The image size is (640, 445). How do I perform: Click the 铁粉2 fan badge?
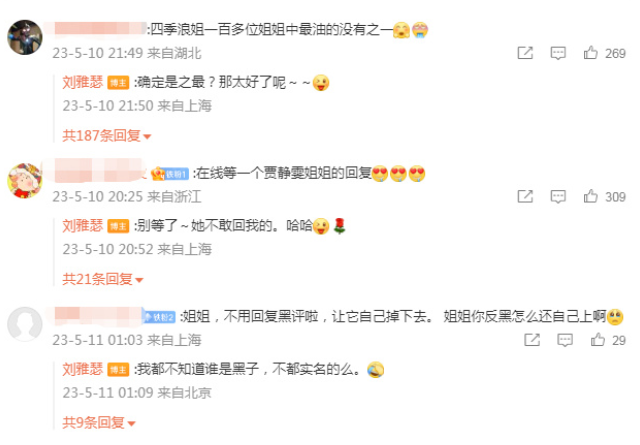pos(159,317)
